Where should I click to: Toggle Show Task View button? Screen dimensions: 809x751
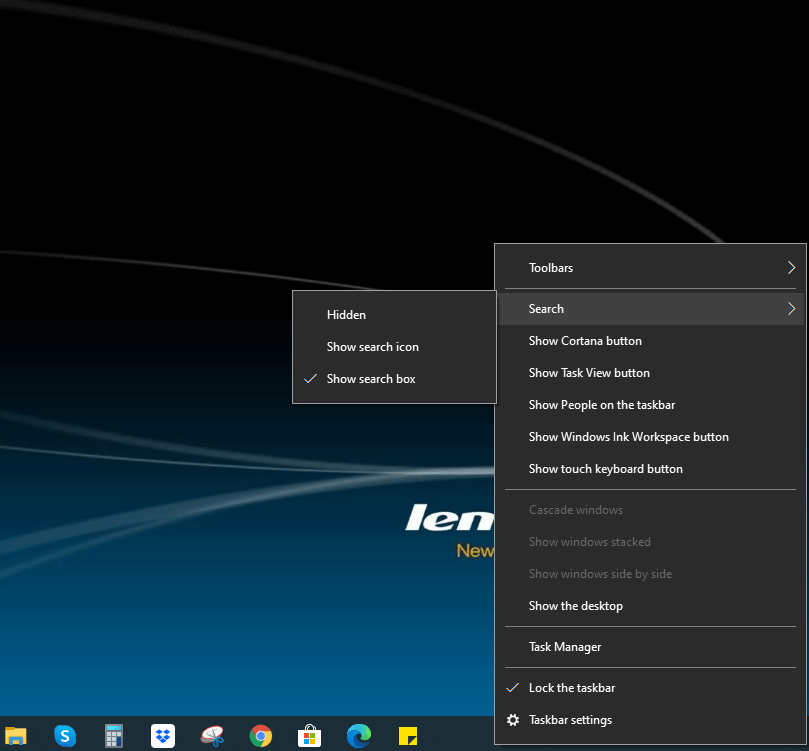[x=650, y=373]
